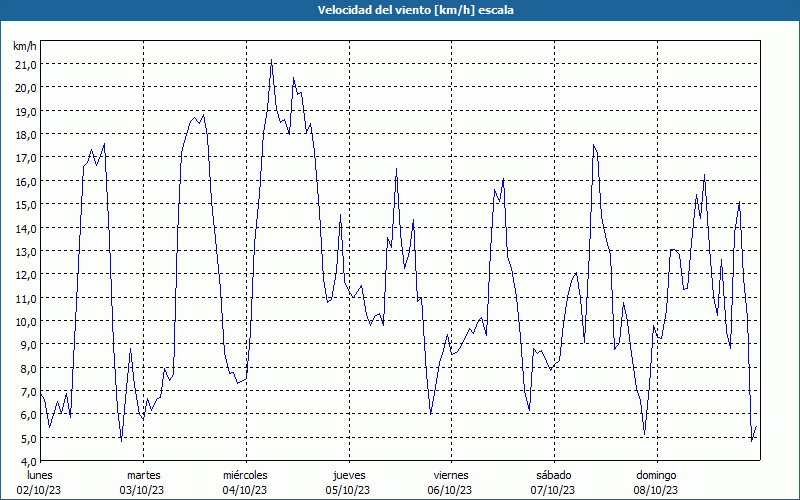
Task: Select the date label 05/10/23
Action: (x=347, y=490)
